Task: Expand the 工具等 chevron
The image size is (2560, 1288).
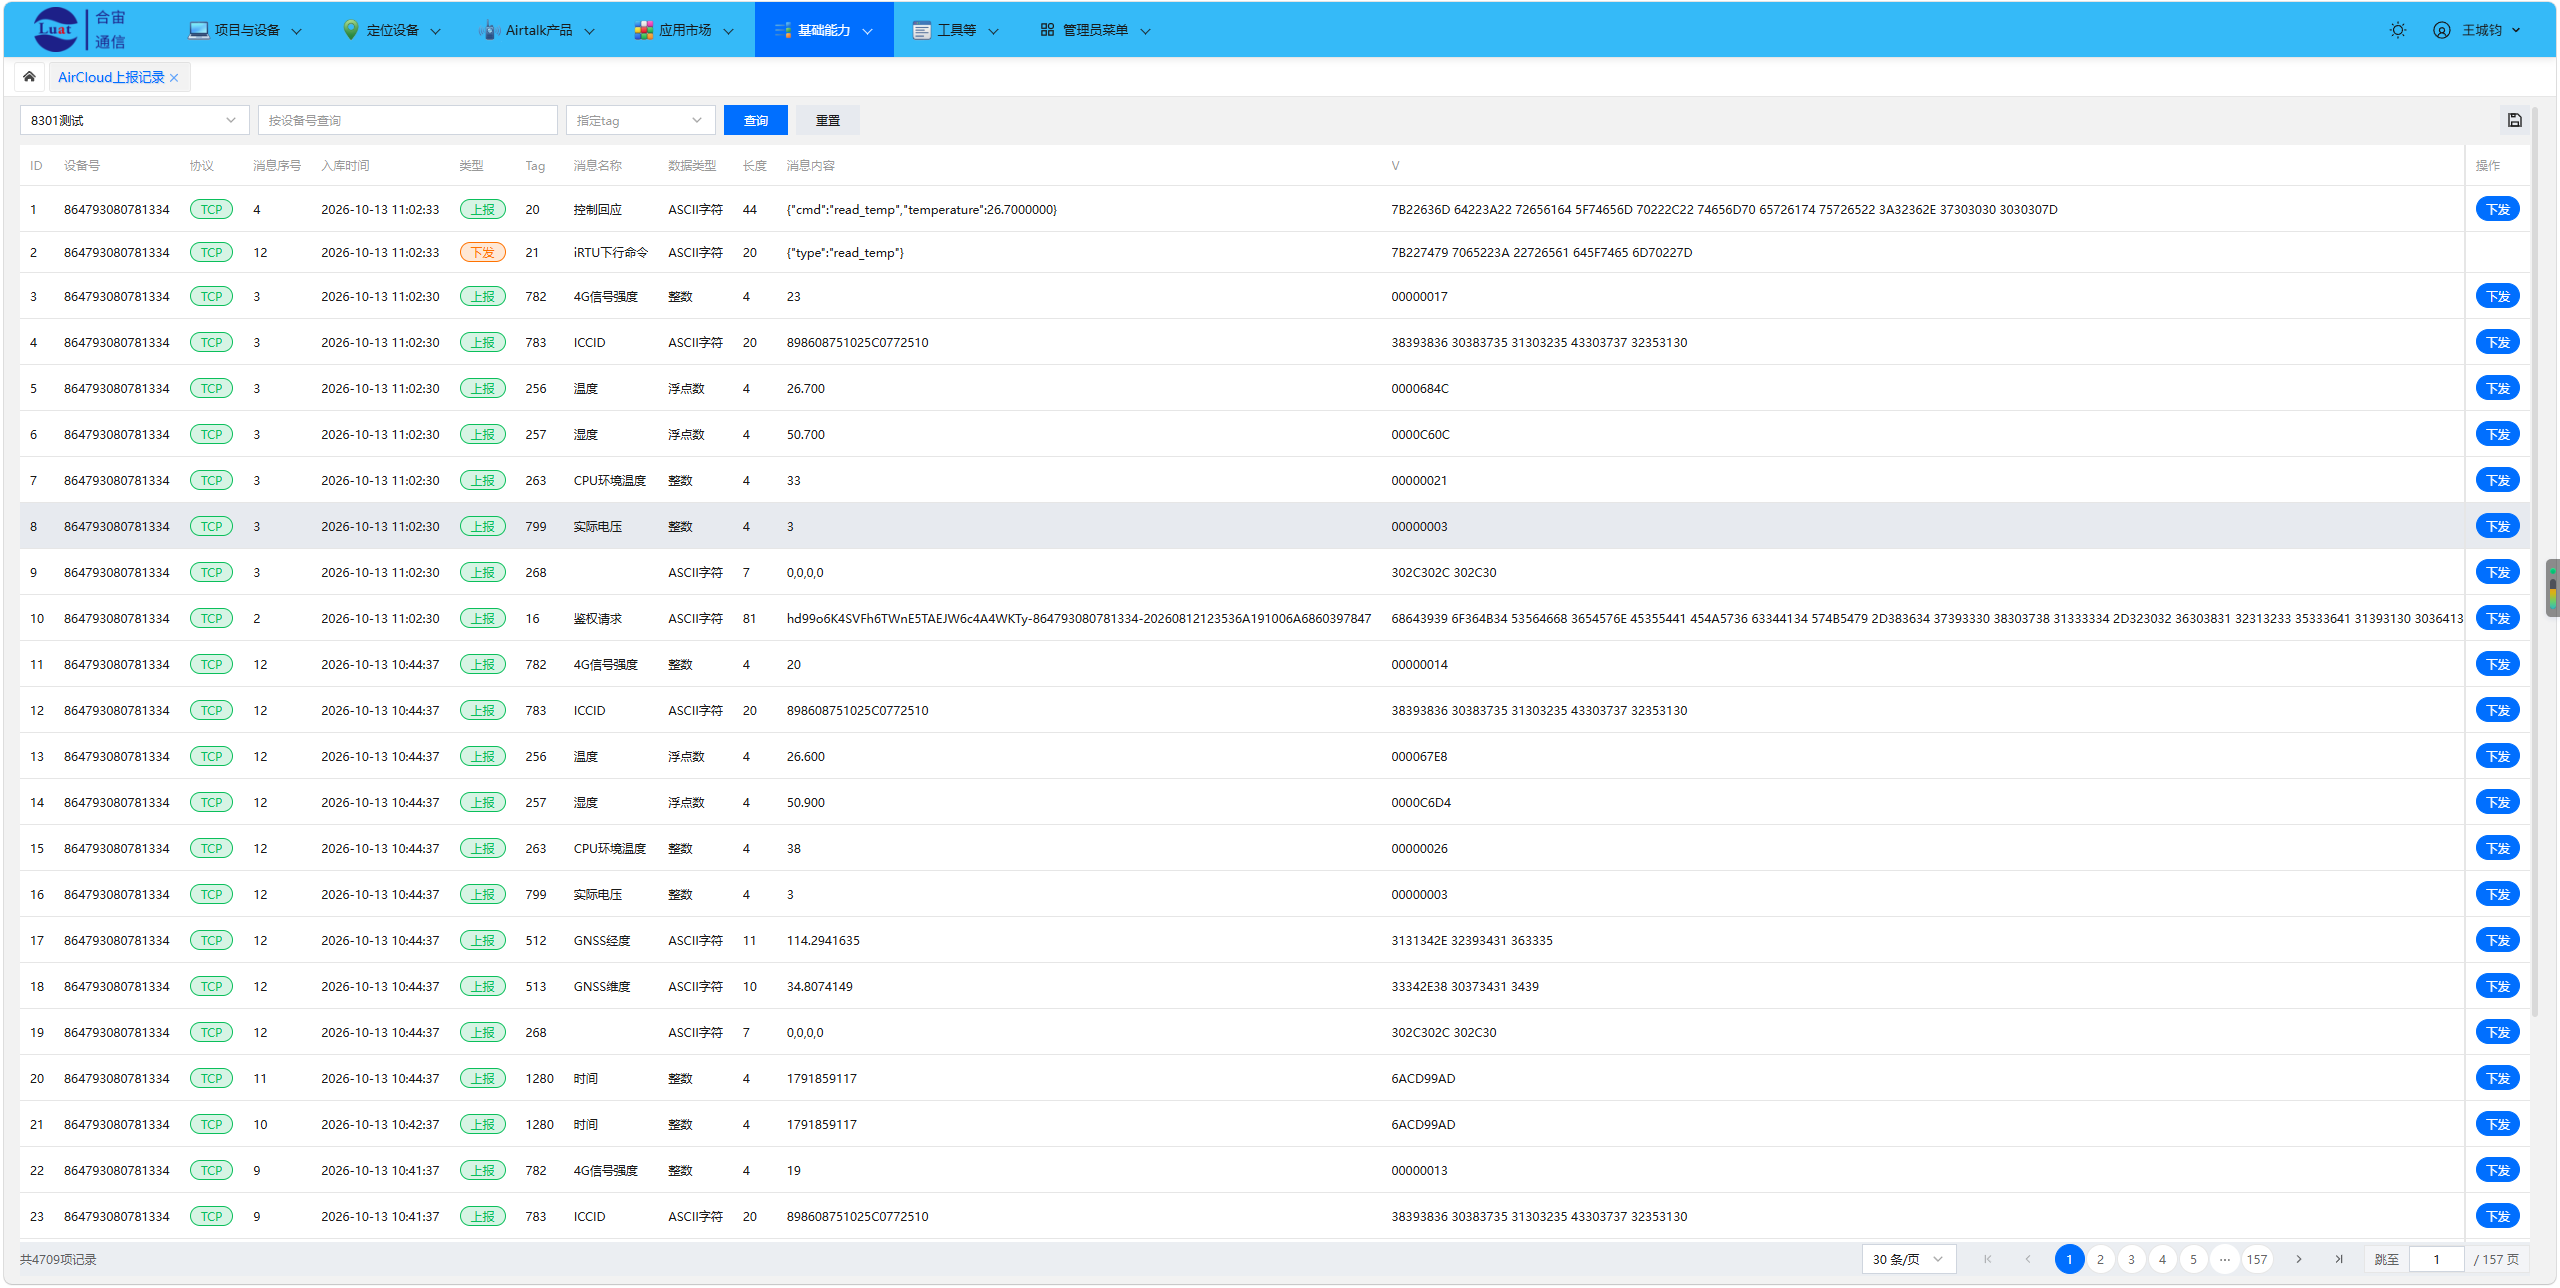Action: click(x=993, y=31)
